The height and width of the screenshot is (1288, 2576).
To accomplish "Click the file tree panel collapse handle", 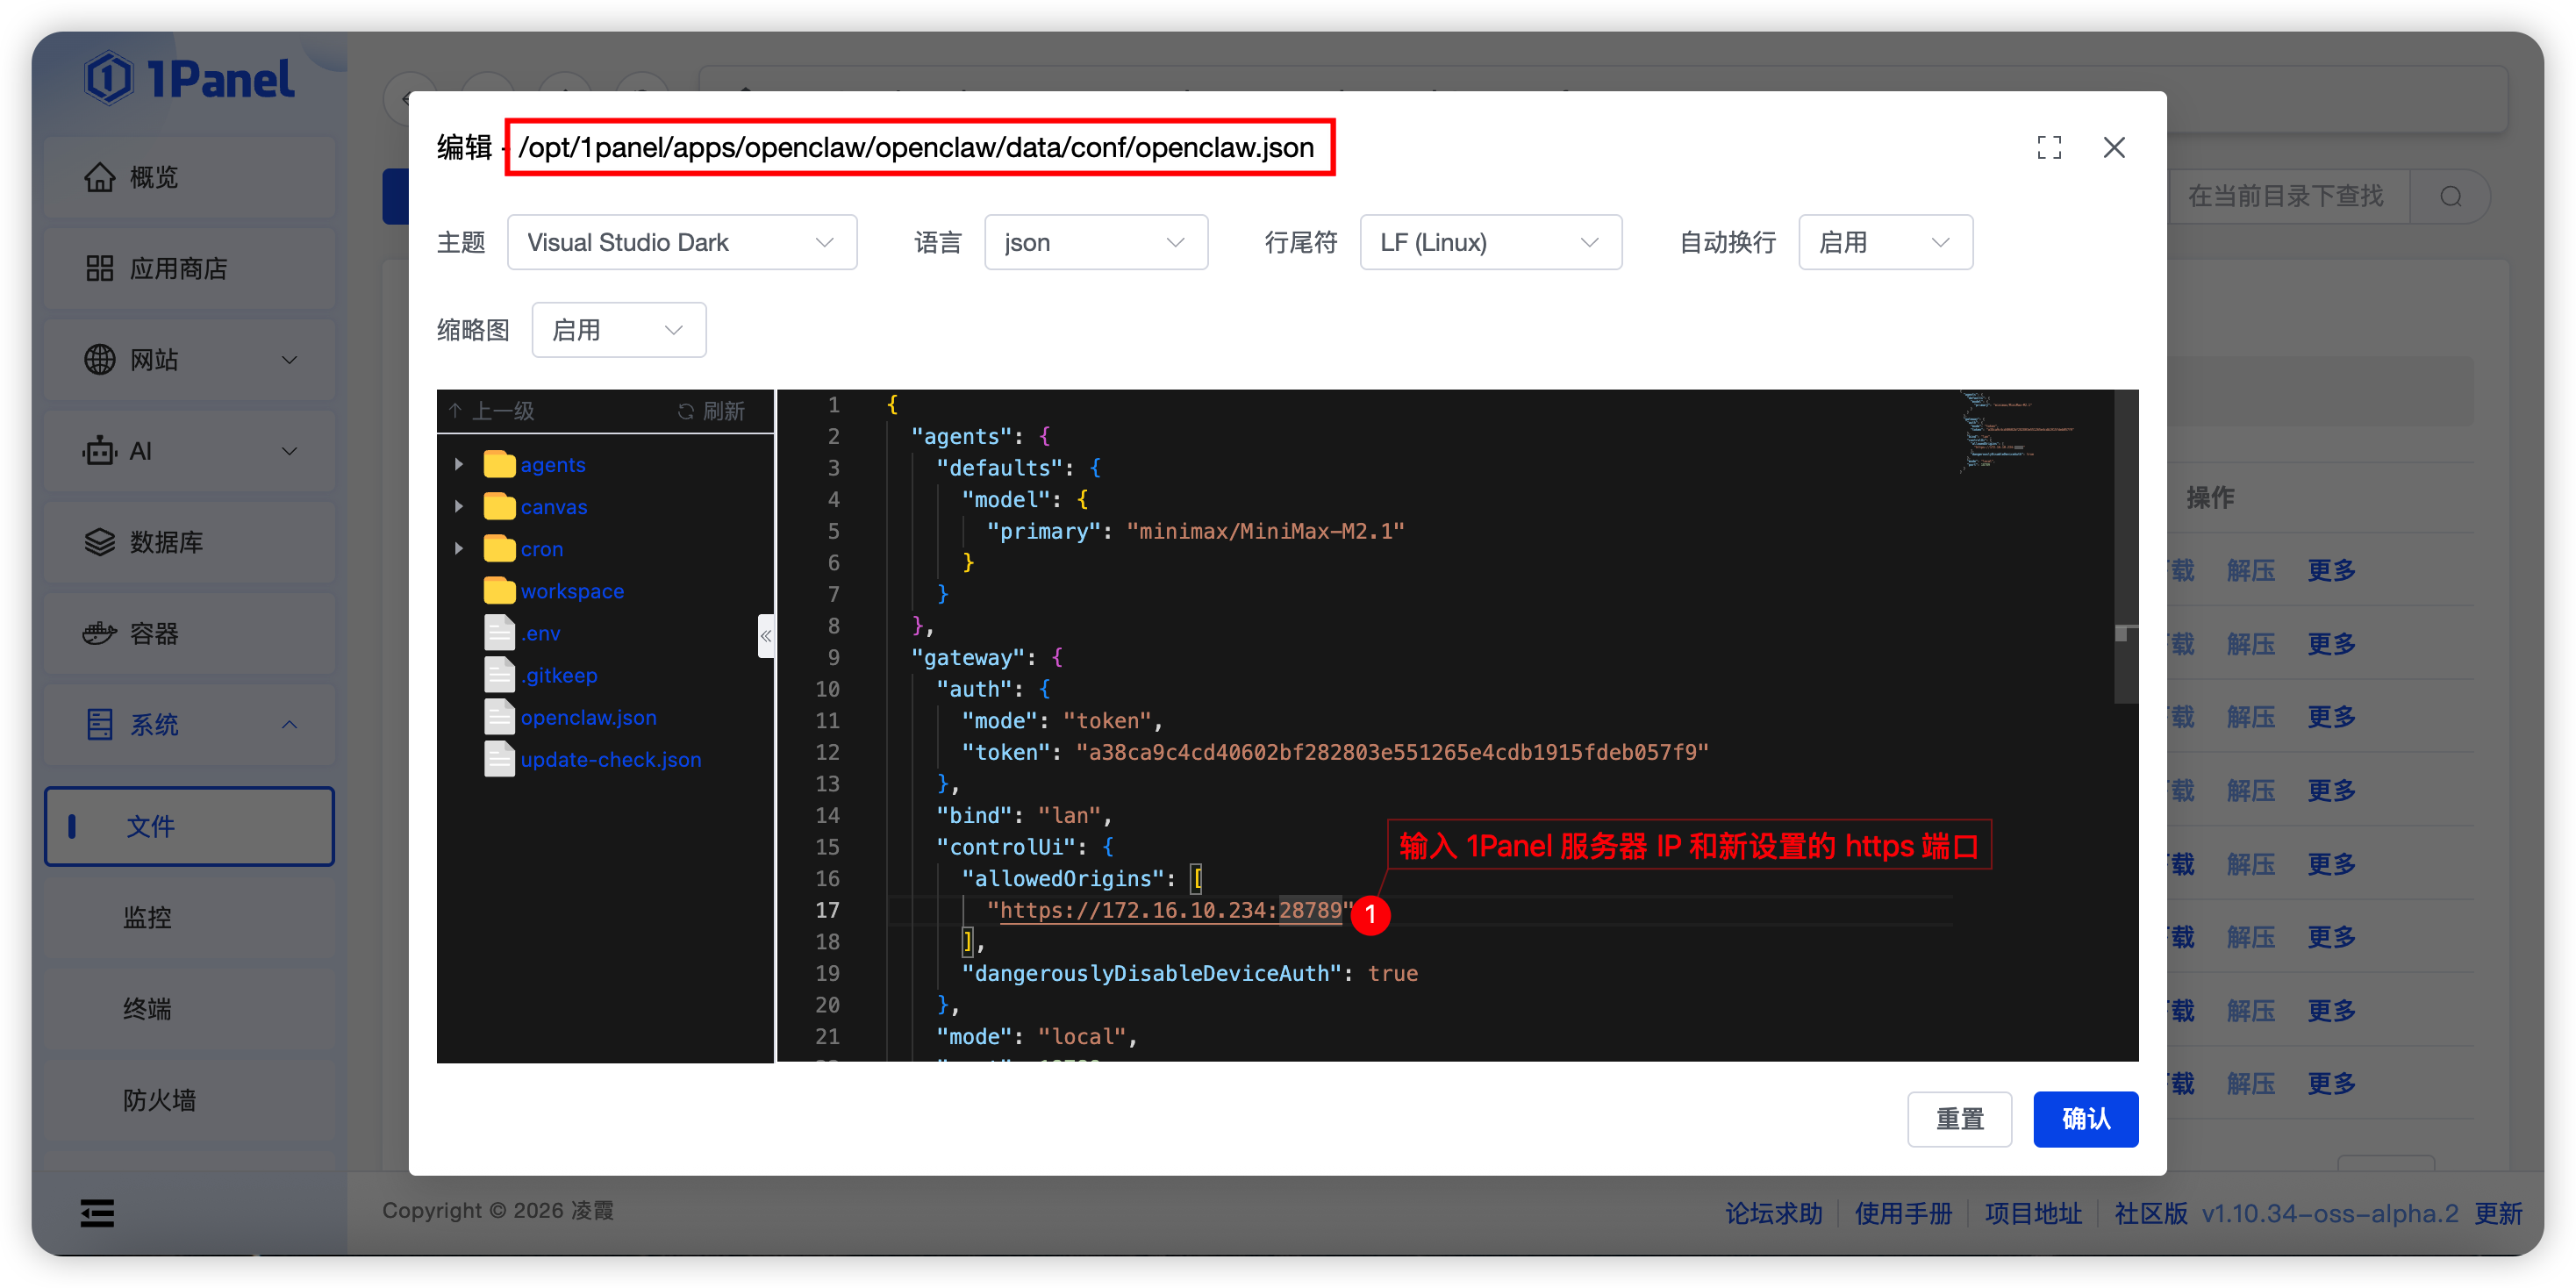I will [766, 636].
